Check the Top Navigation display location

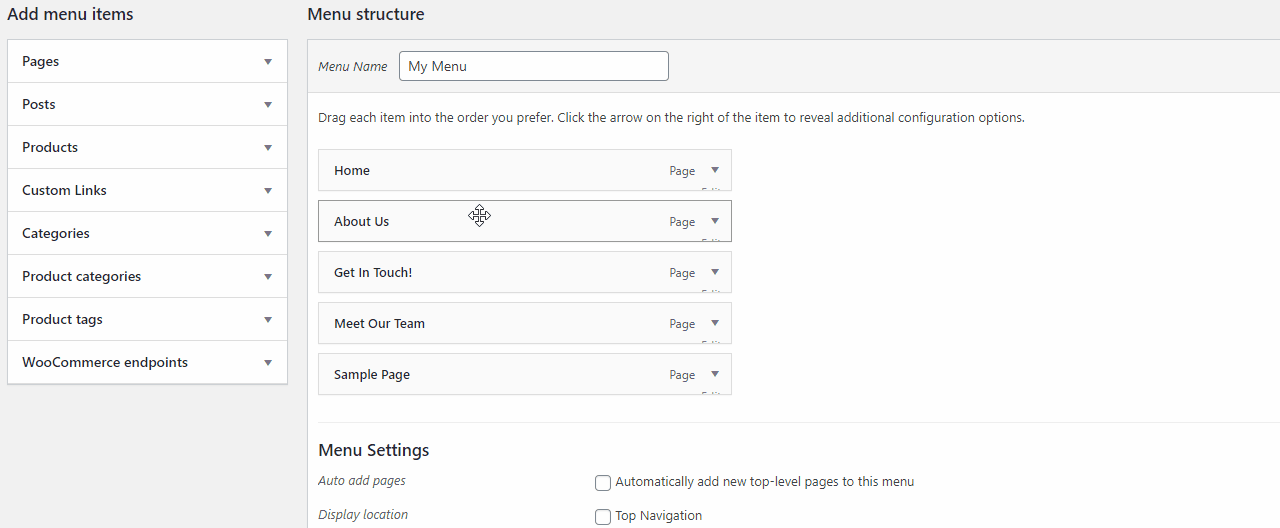coord(603,517)
